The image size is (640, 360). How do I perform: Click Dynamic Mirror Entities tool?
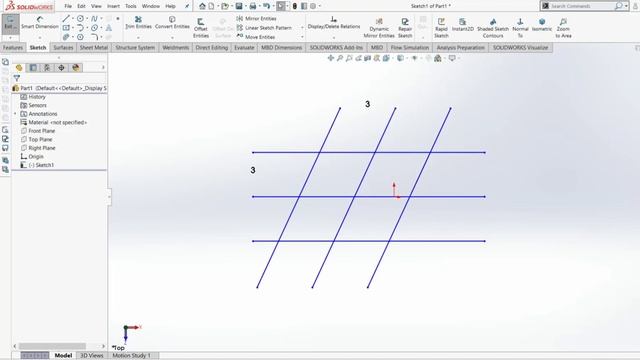[x=379, y=28]
